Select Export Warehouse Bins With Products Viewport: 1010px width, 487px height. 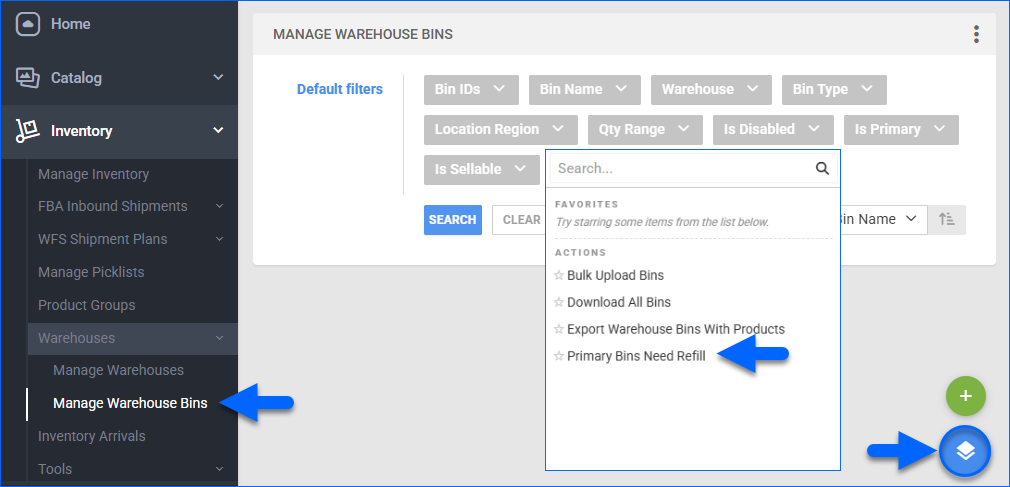(x=675, y=329)
